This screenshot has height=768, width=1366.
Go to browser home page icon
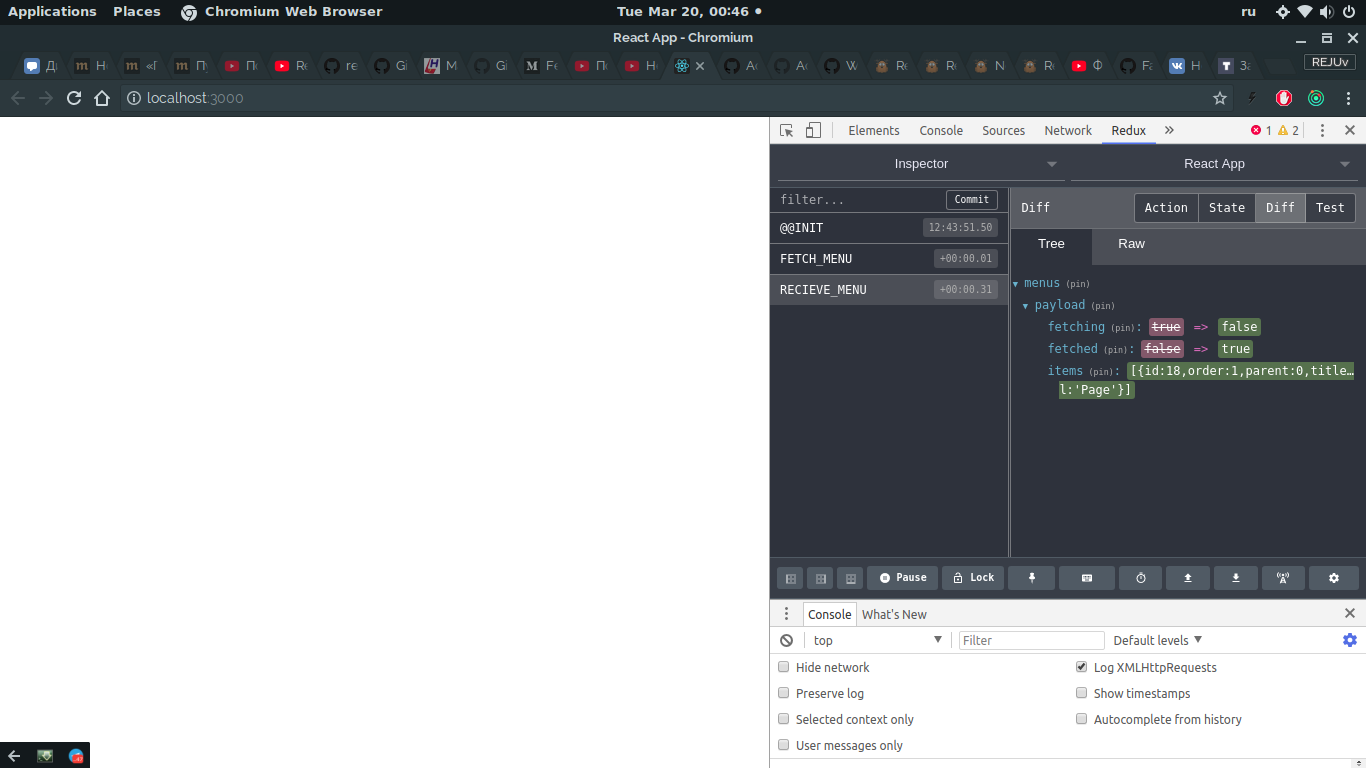point(102,98)
